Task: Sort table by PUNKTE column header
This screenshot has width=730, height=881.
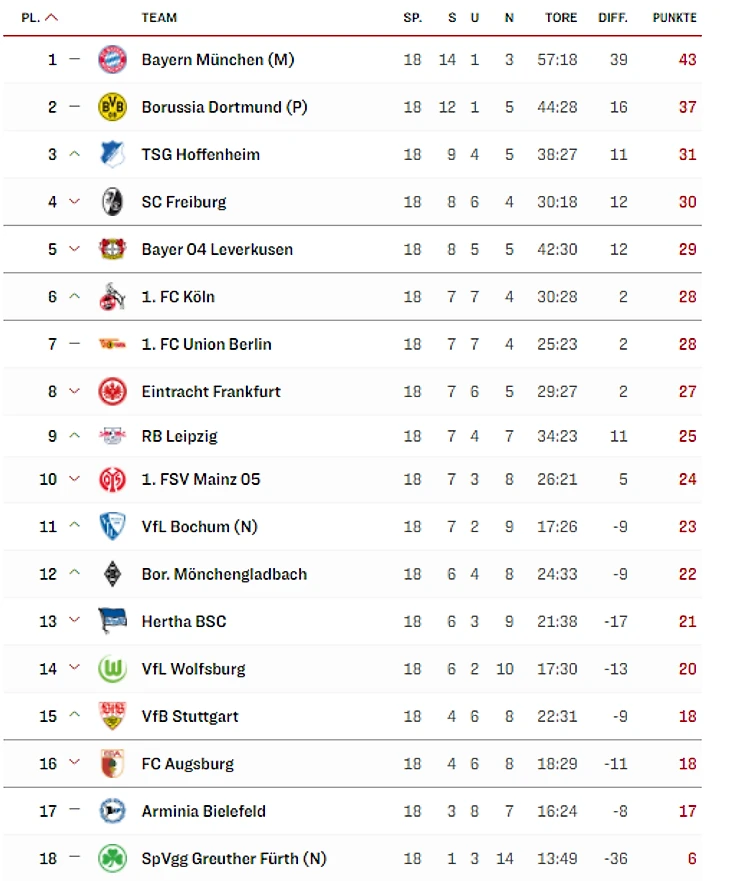Action: (x=674, y=17)
